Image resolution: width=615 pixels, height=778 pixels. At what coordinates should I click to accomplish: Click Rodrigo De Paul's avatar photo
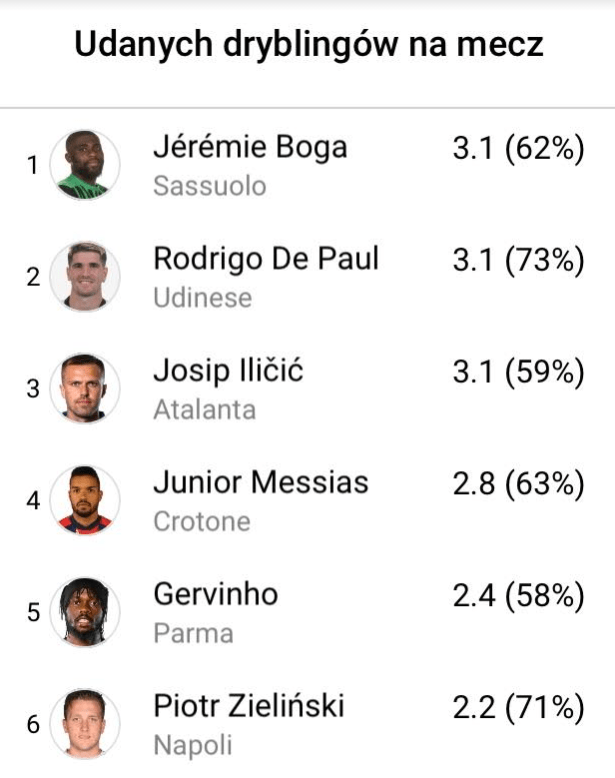(84, 276)
